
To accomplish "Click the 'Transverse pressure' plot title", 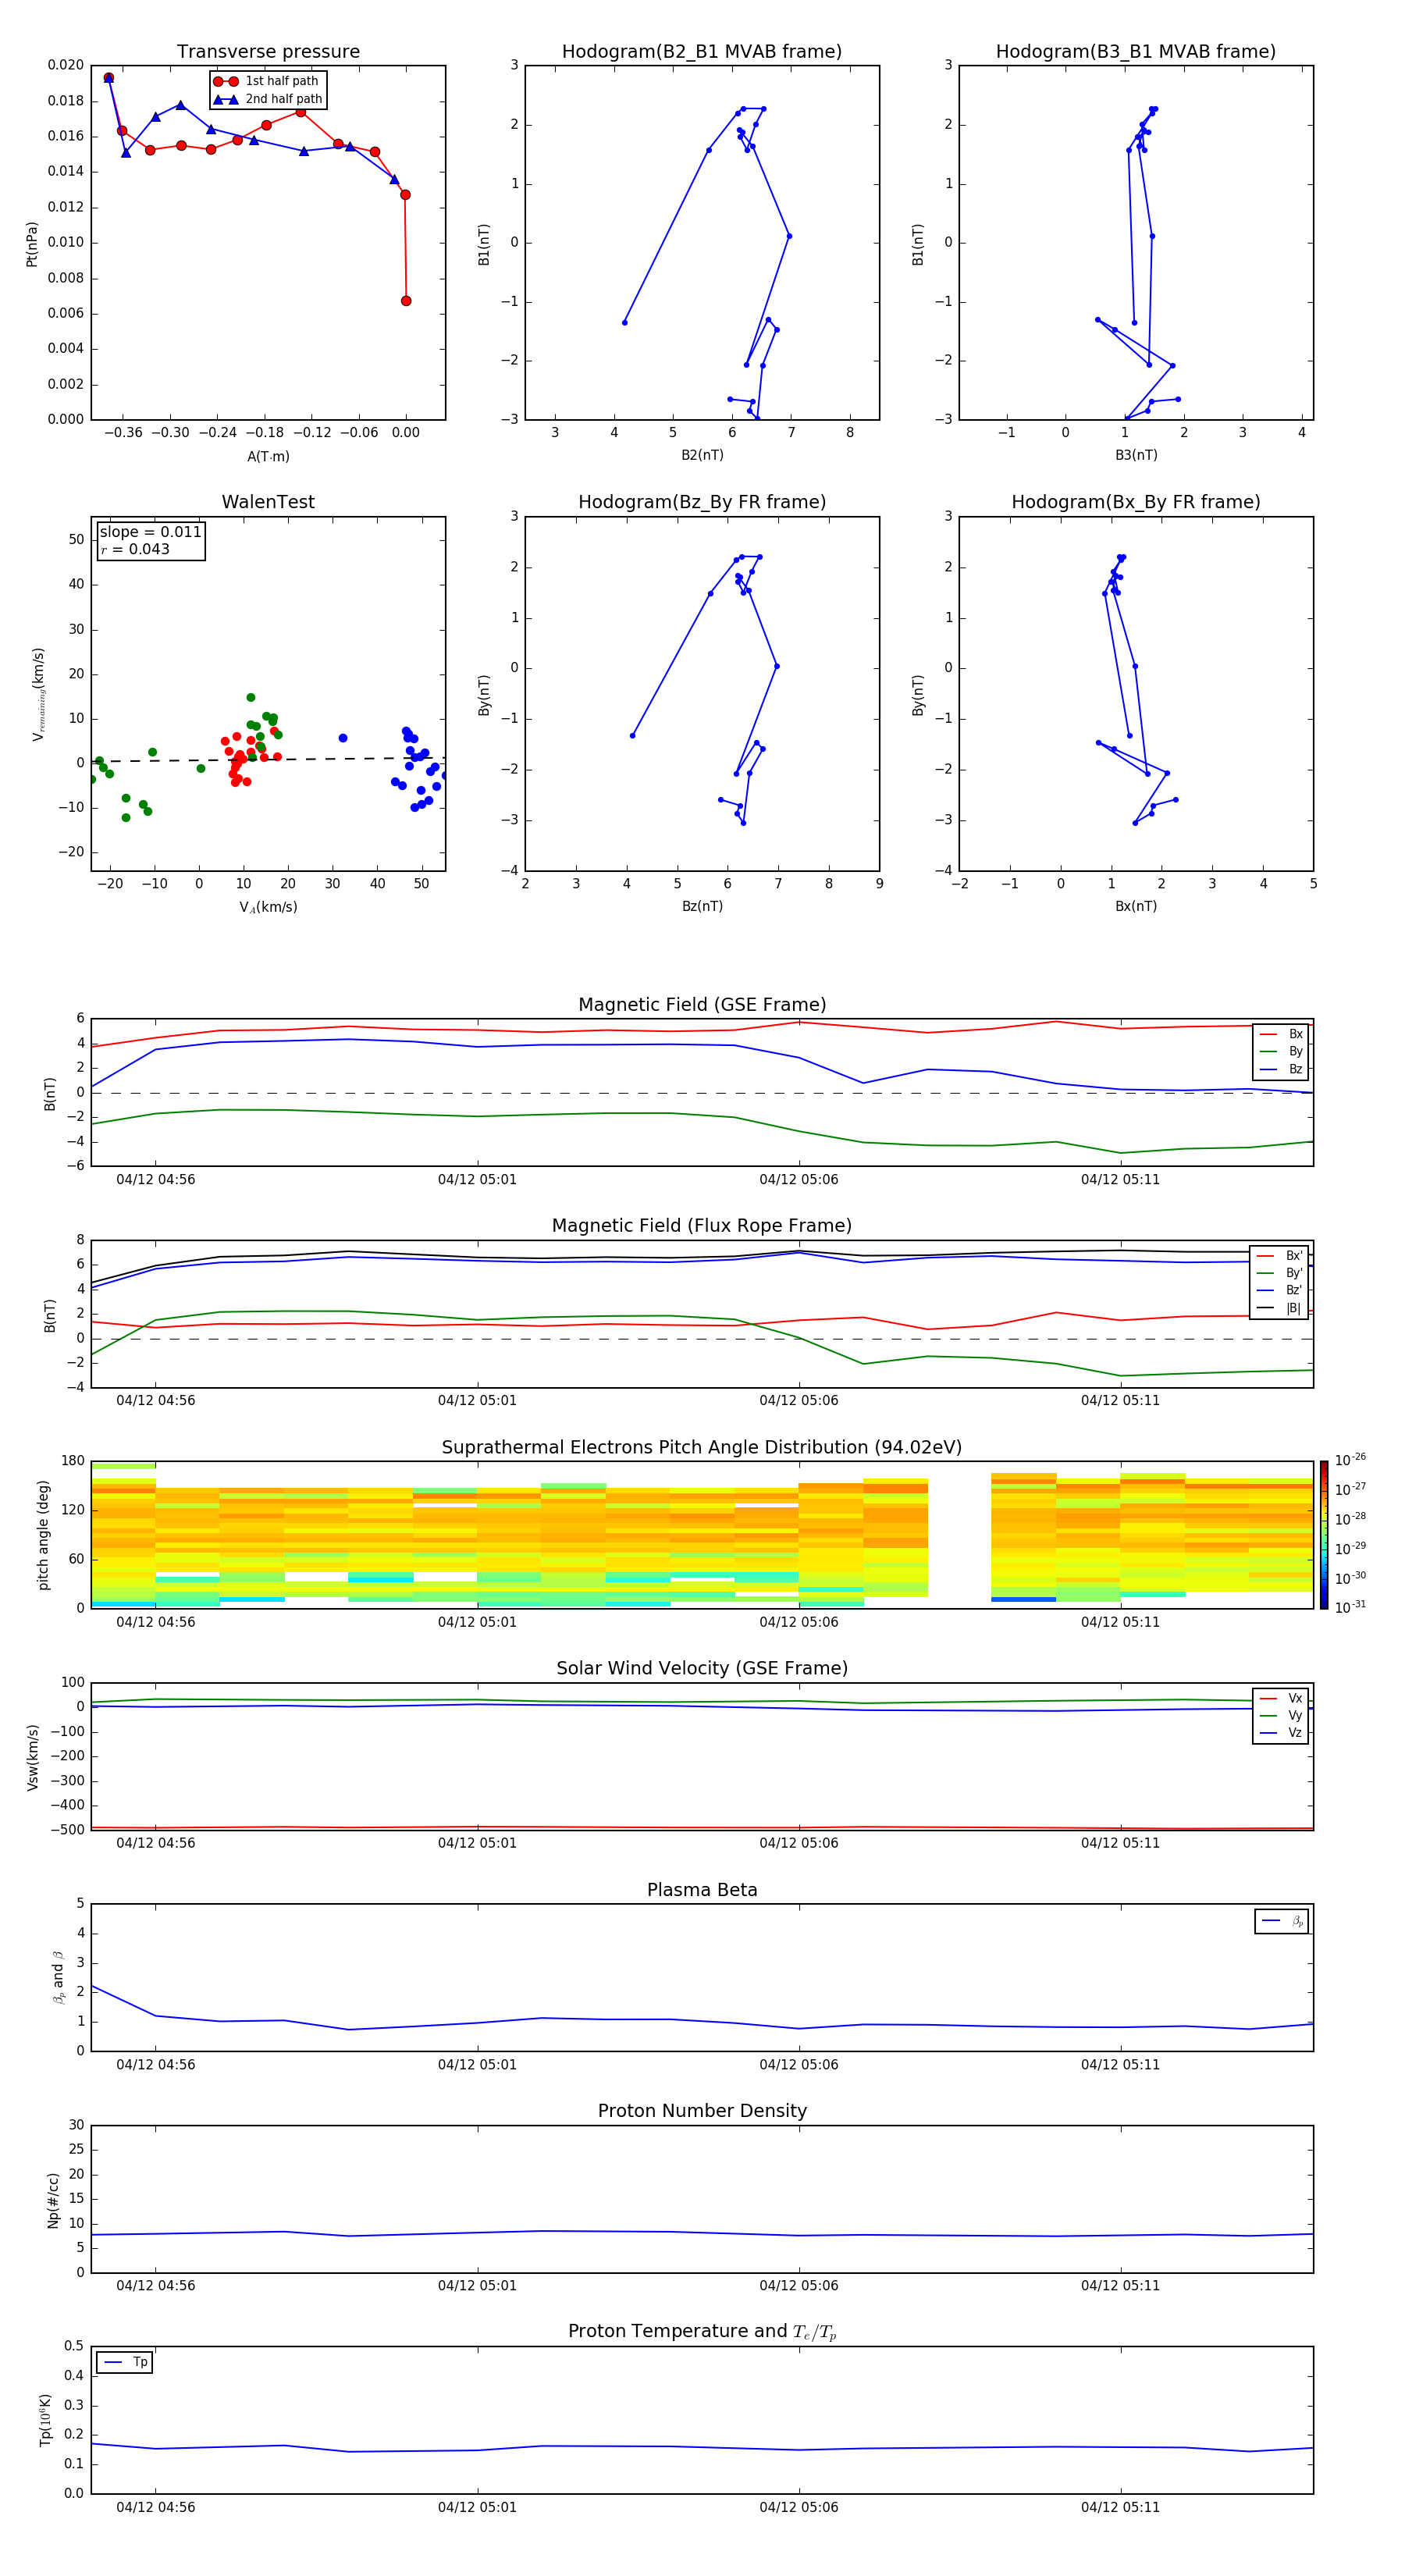I will (x=268, y=52).
